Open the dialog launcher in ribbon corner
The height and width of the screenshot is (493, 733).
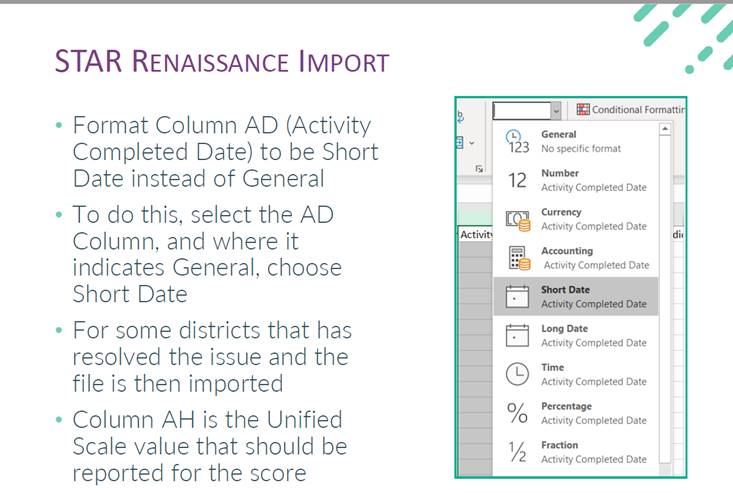pos(479,168)
